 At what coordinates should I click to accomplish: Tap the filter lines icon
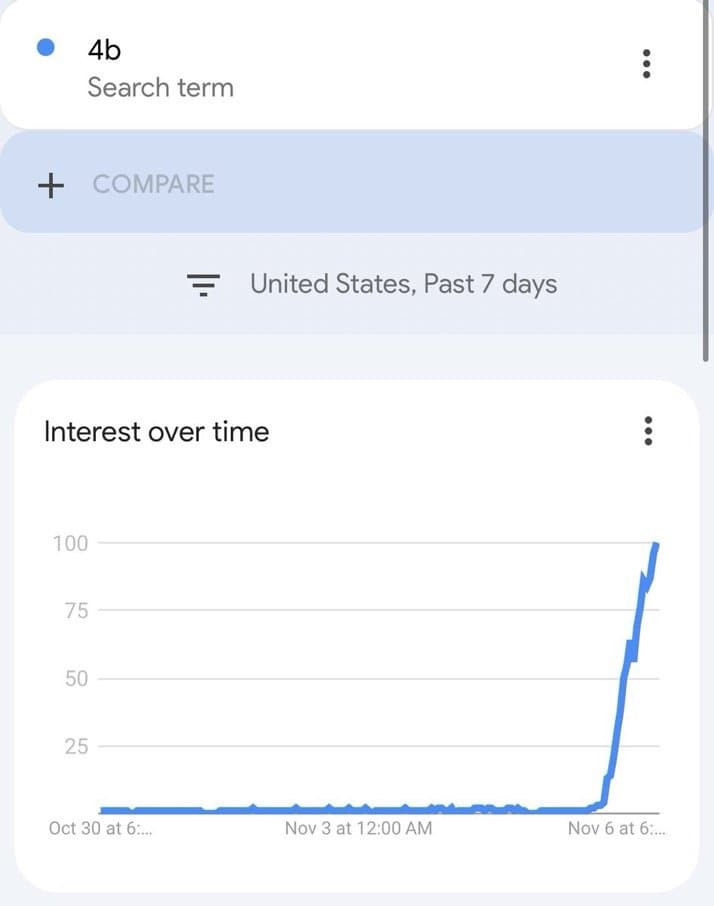203,285
